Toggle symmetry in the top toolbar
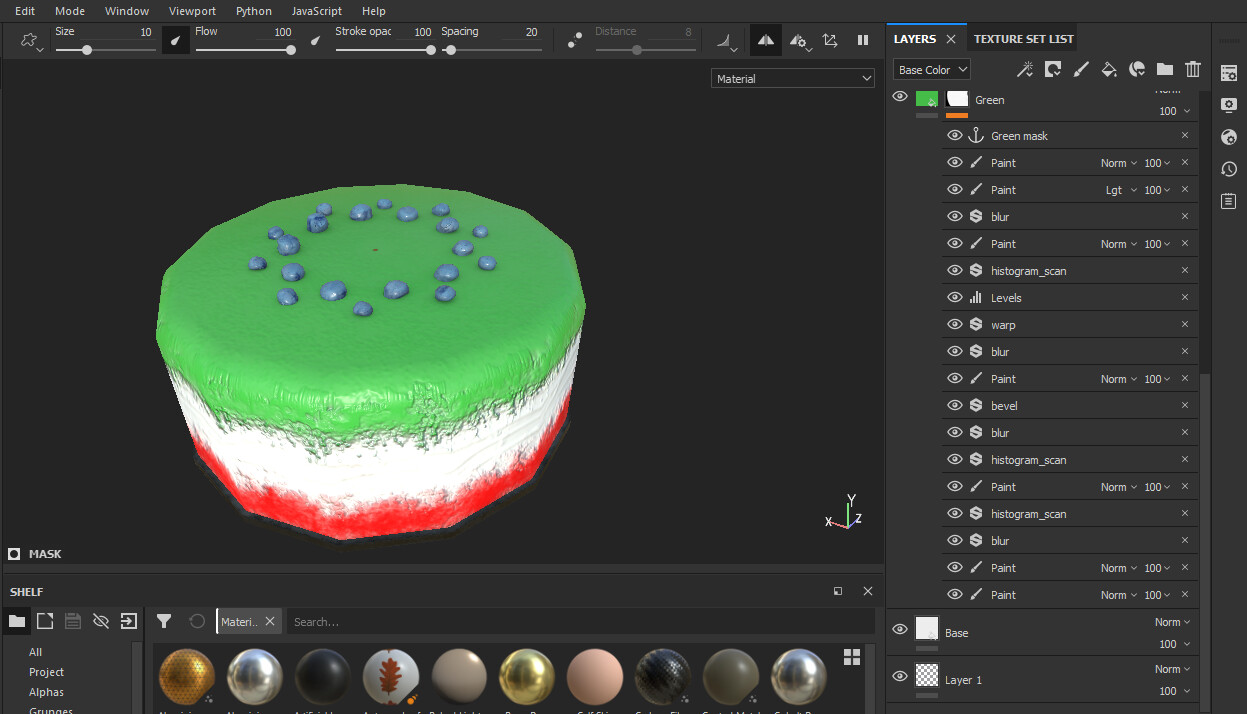Screen dimensions: 1247x714 pyautogui.click(x=766, y=40)
